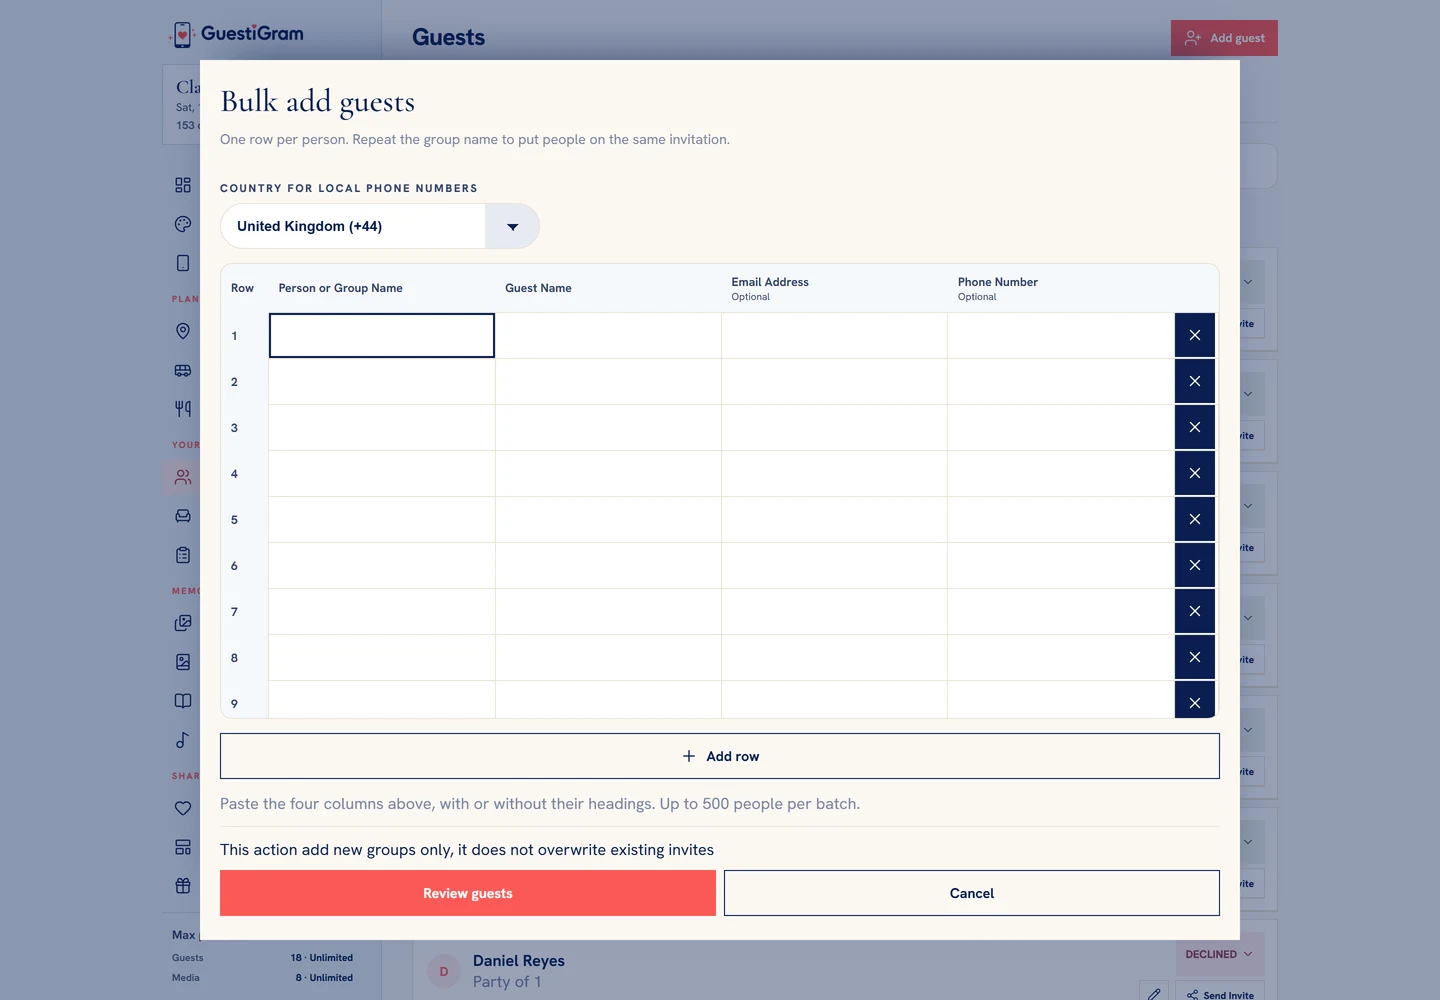This screenshot has width=1440, height=1000.
Task: Cancel the bulk add guests dialog
Action: (972, 893)
